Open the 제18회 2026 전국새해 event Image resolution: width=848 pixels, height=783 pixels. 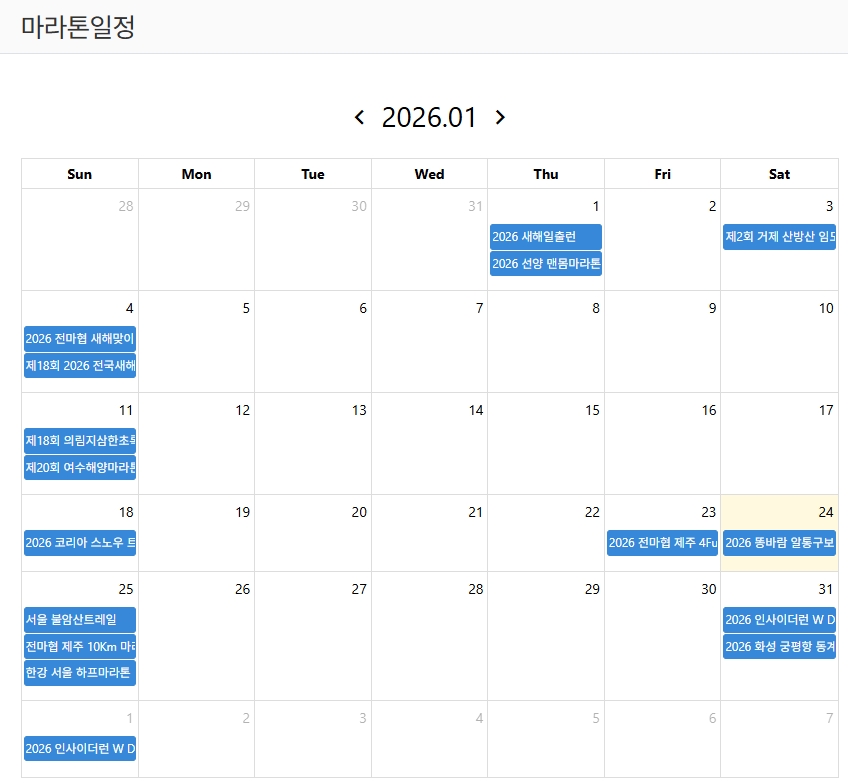click(80, 366)
